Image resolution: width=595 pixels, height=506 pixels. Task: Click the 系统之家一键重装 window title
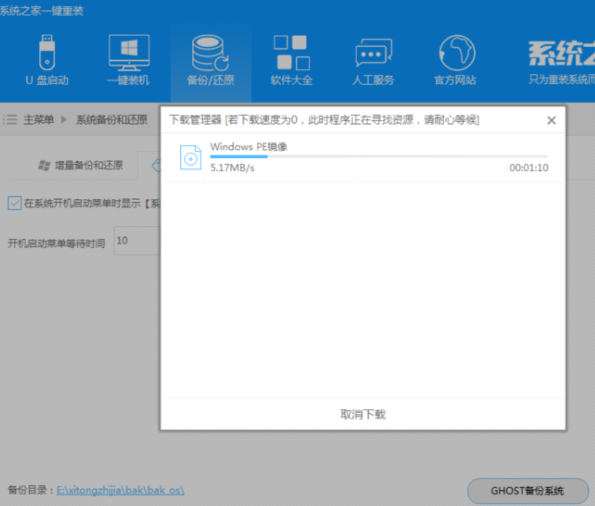[41, 11]
